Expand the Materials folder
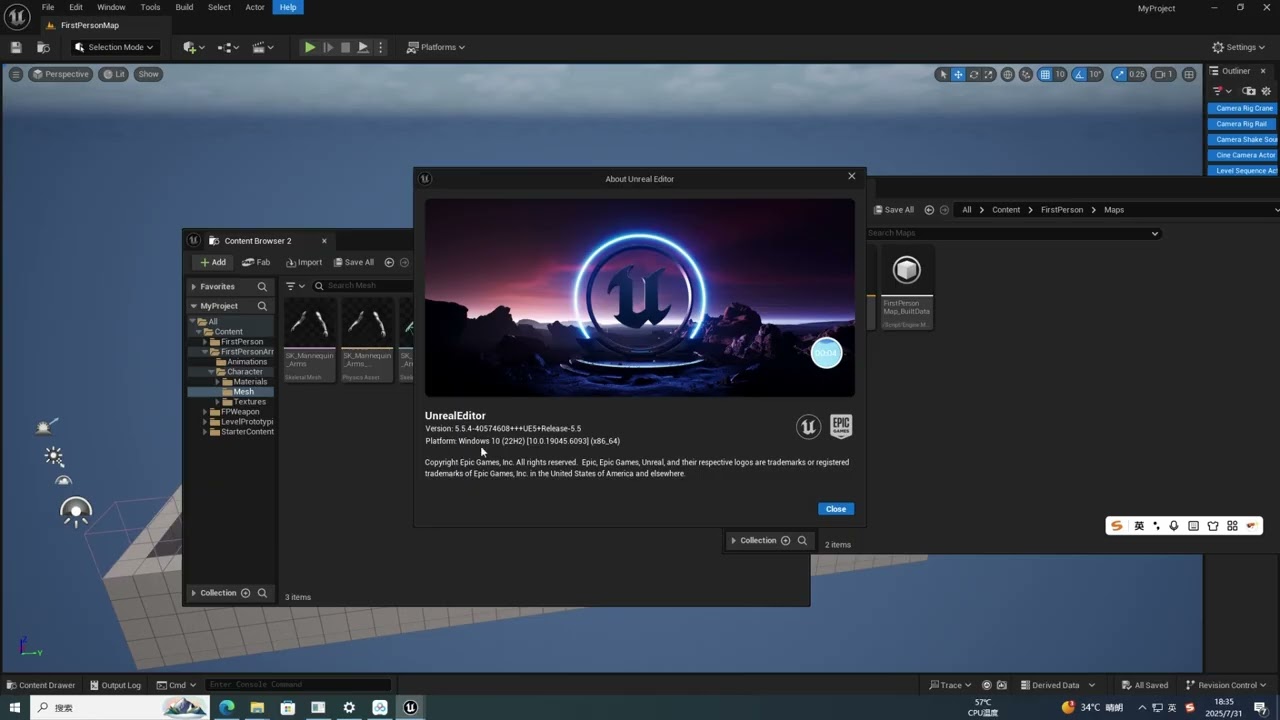This screenshot has height=720, width=1280. 217,382
